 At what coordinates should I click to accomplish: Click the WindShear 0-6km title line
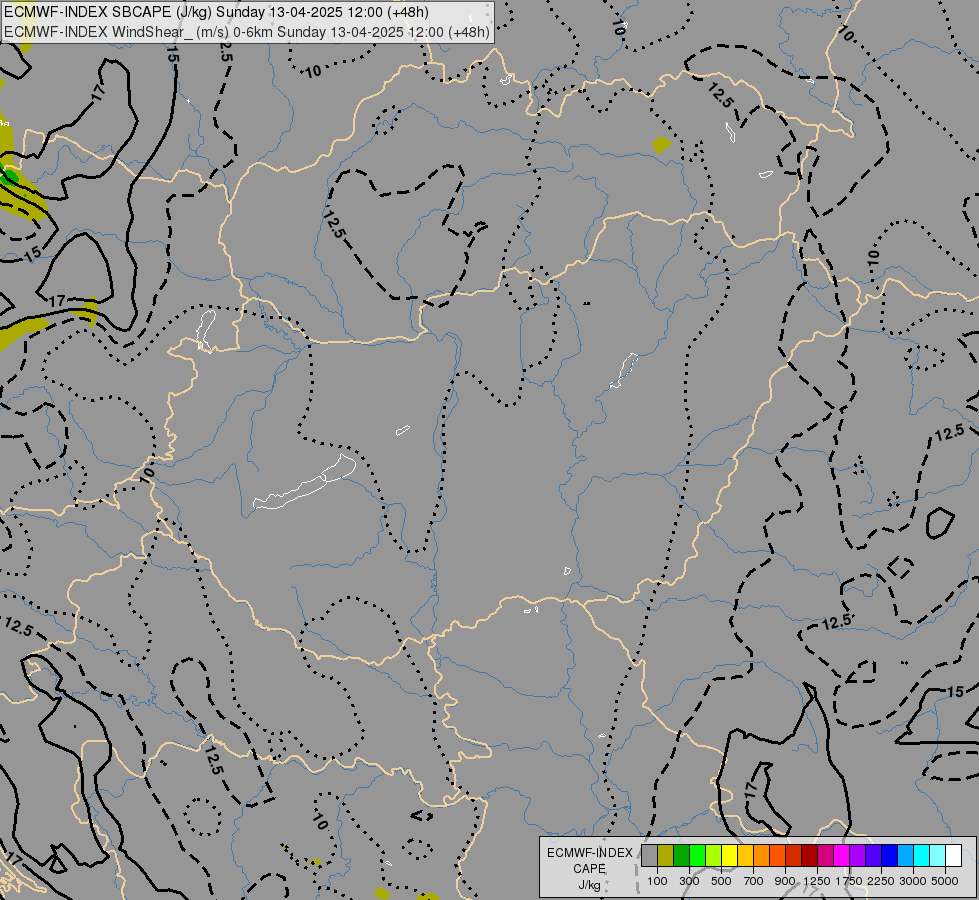247,32
